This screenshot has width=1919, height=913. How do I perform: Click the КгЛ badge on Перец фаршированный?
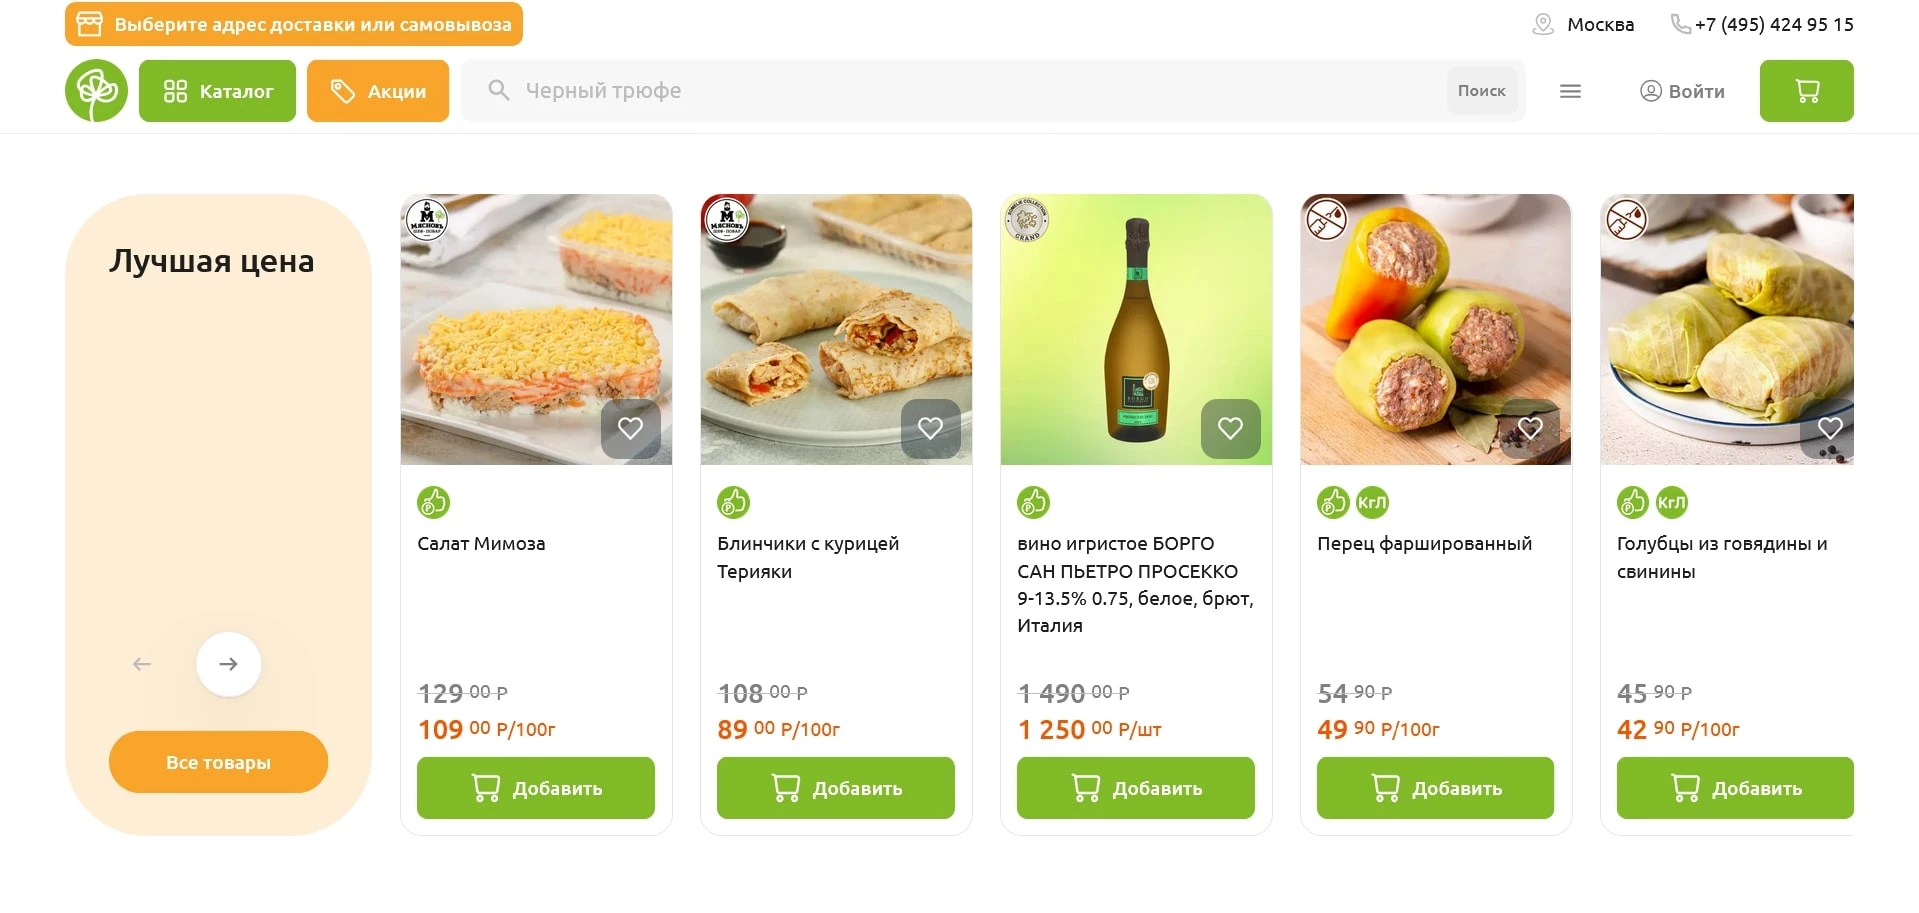click(x=1372, y=502)
